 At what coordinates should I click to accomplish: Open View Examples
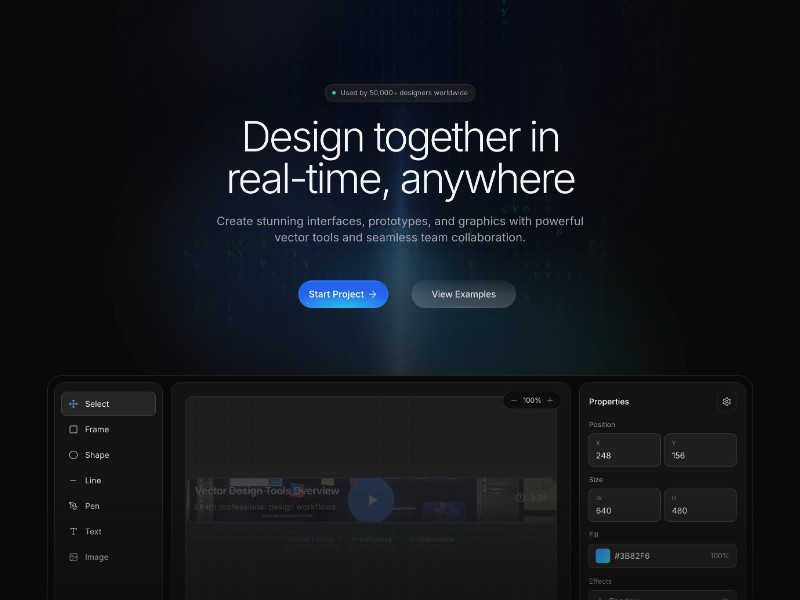[463, 294]
